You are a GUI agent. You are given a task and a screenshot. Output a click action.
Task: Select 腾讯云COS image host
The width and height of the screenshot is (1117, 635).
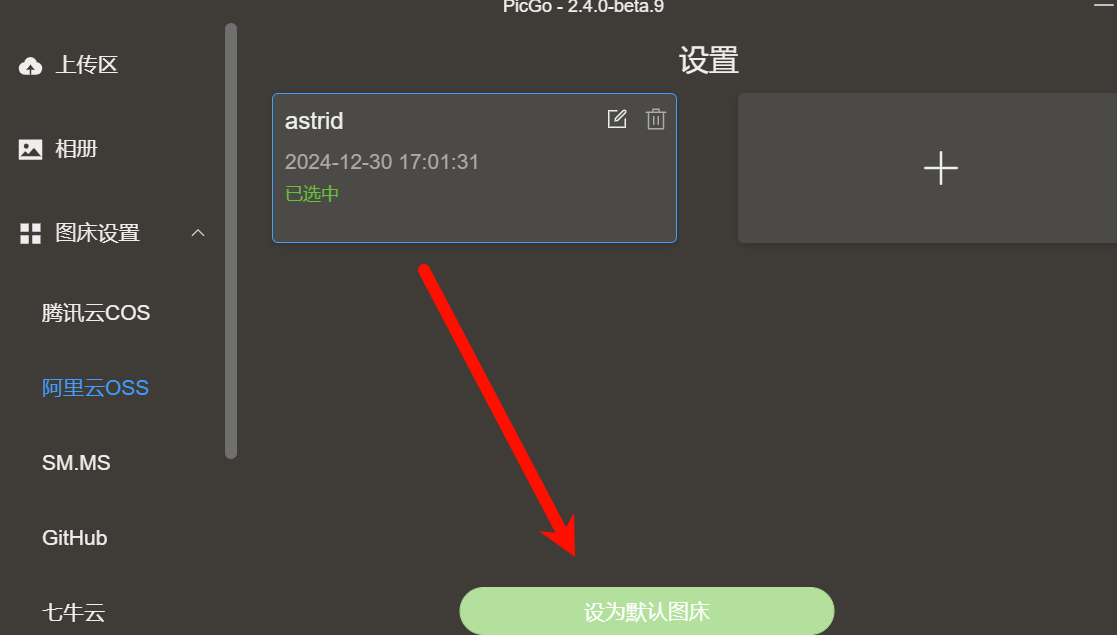[x=95, y=313]
